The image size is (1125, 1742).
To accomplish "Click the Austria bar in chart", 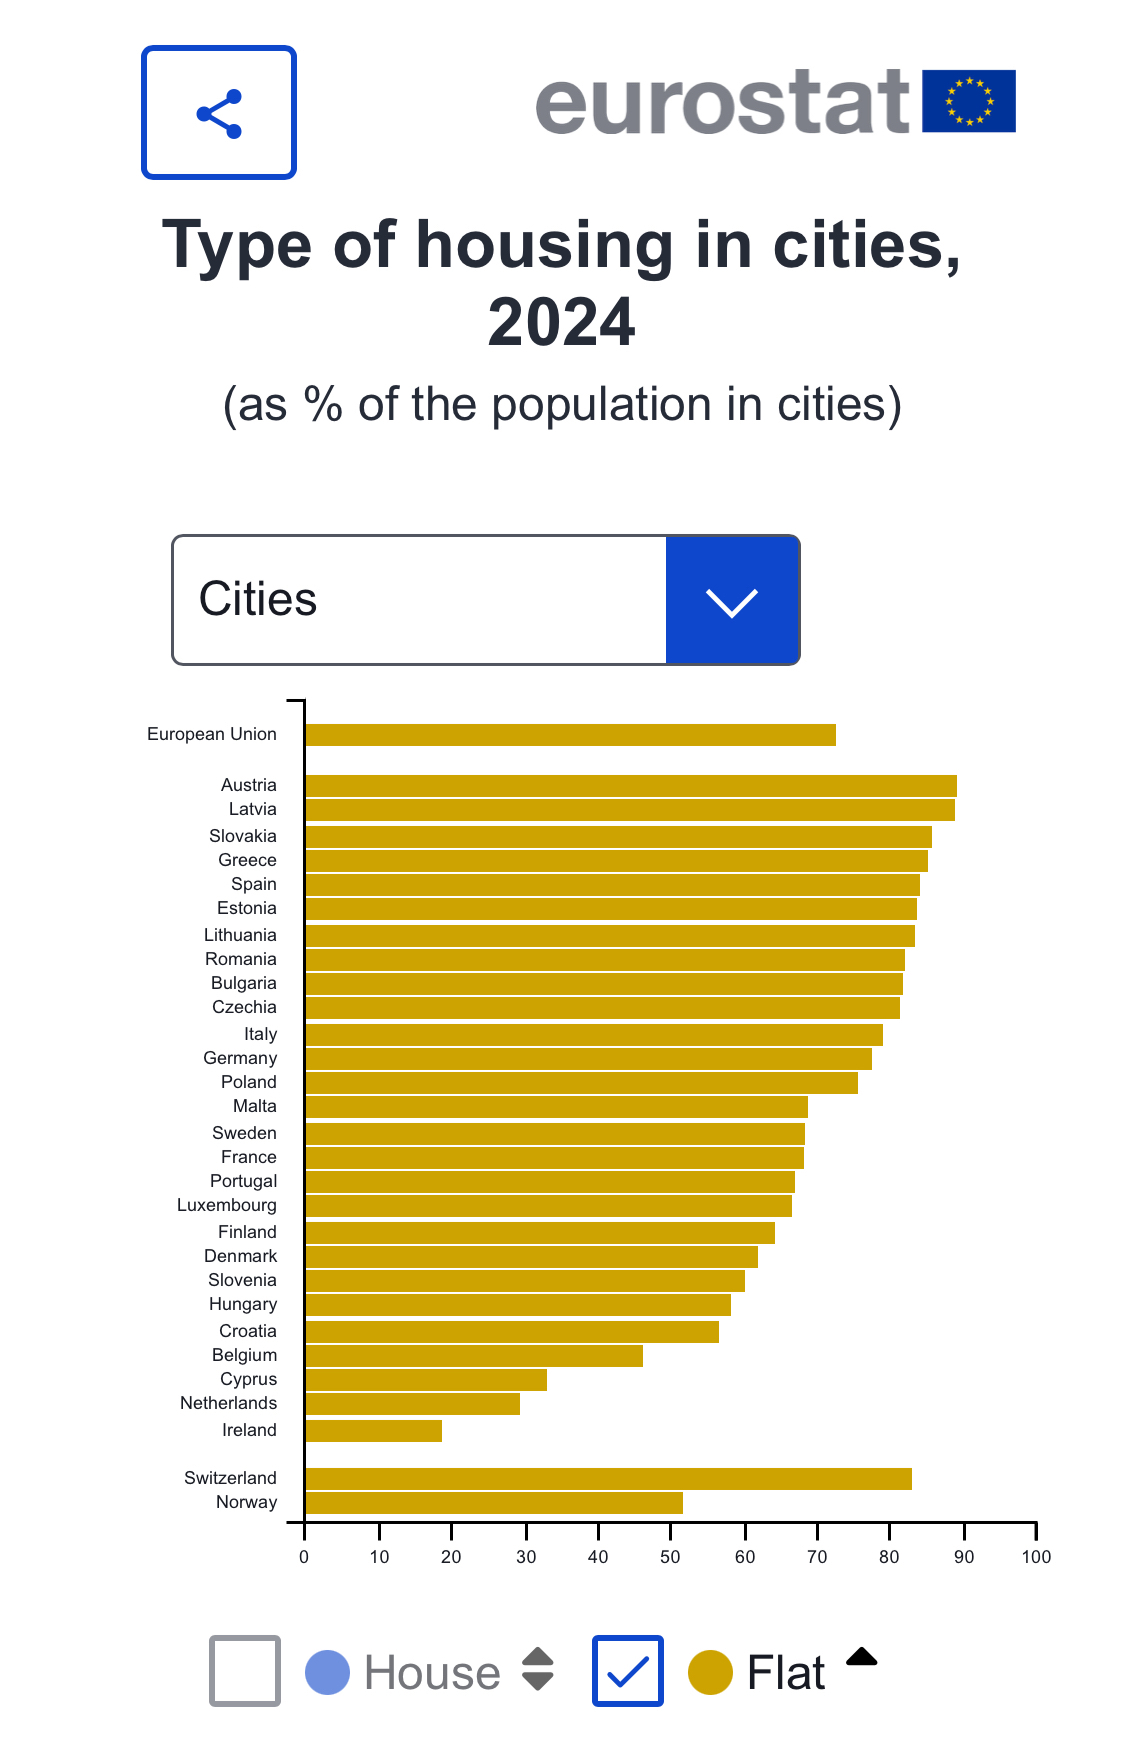I will (630, 786).
